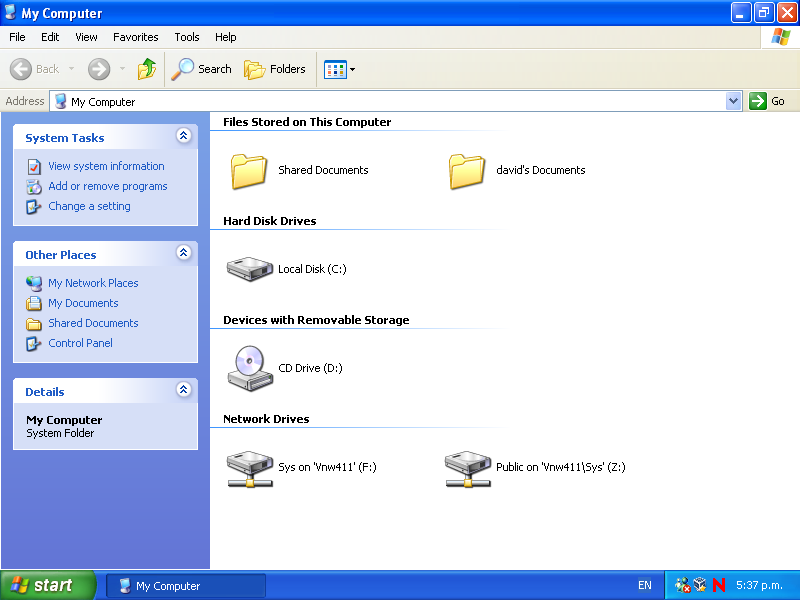This screenshot has width=800, height=600.
Task: Click View system information link
Action: tap(106, 166)
